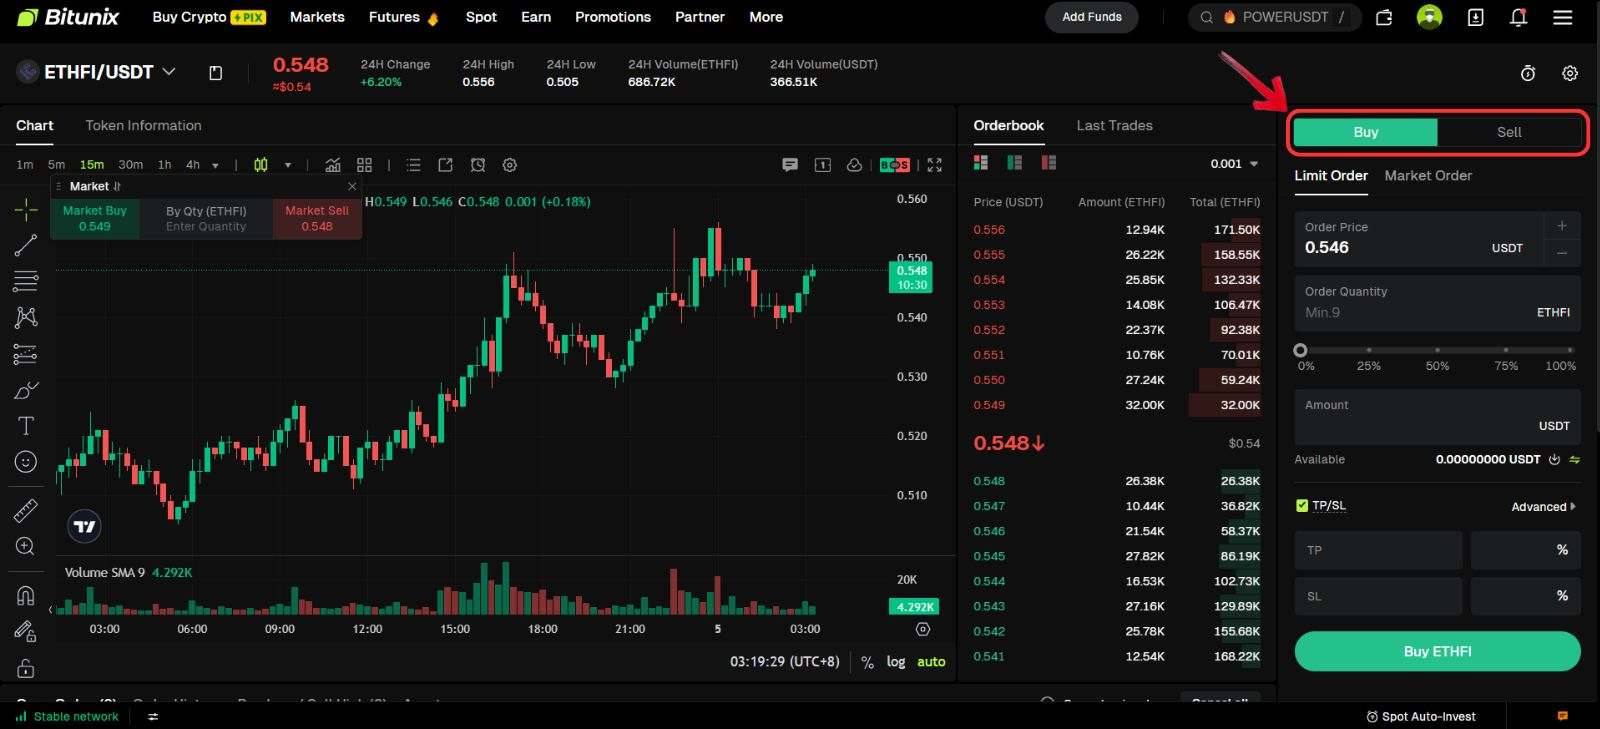Show only sell orders in orderbook
The width and height of the screenshot is (1600, 729).
tap(1049, 163)
